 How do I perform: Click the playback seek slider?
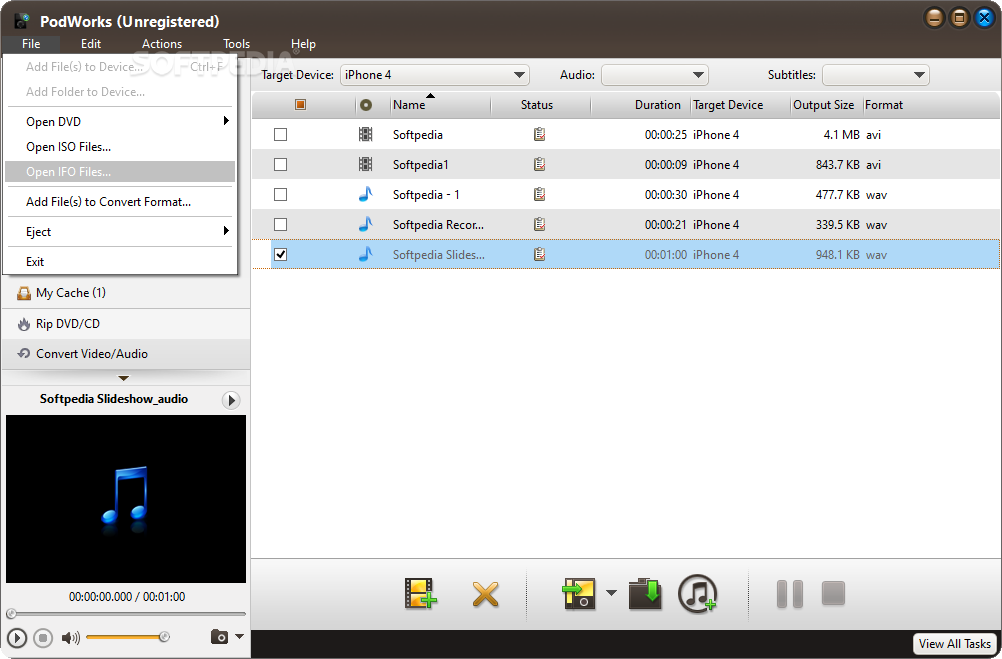[x=126, y=614]
